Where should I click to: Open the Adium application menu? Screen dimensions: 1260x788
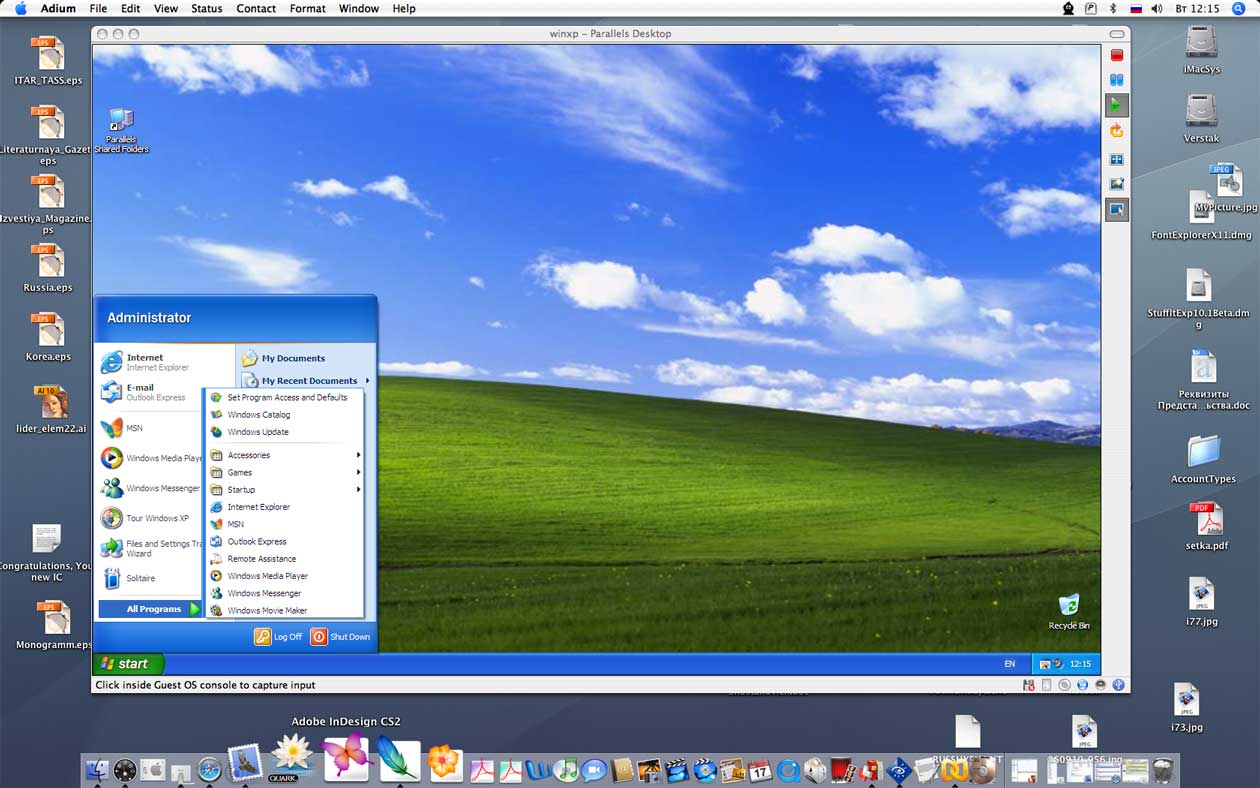tap(59, 8)
